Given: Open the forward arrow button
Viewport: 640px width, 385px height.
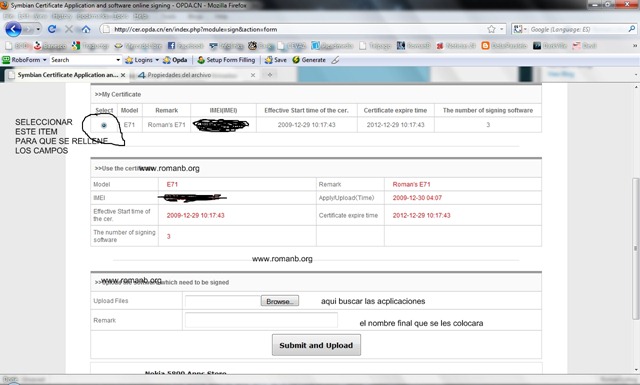Looking at the screenshot, I should (28, 29).
